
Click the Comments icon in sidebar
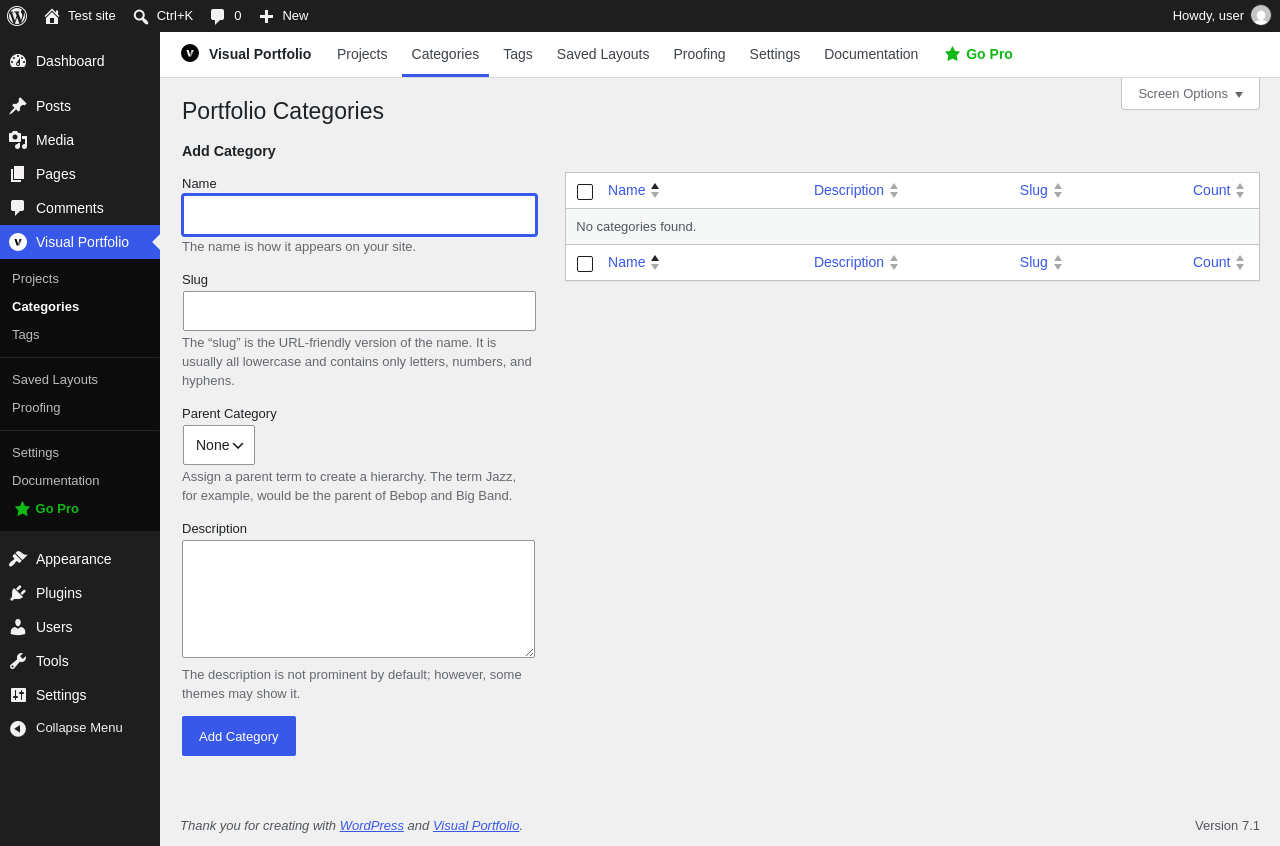point(18,208)
